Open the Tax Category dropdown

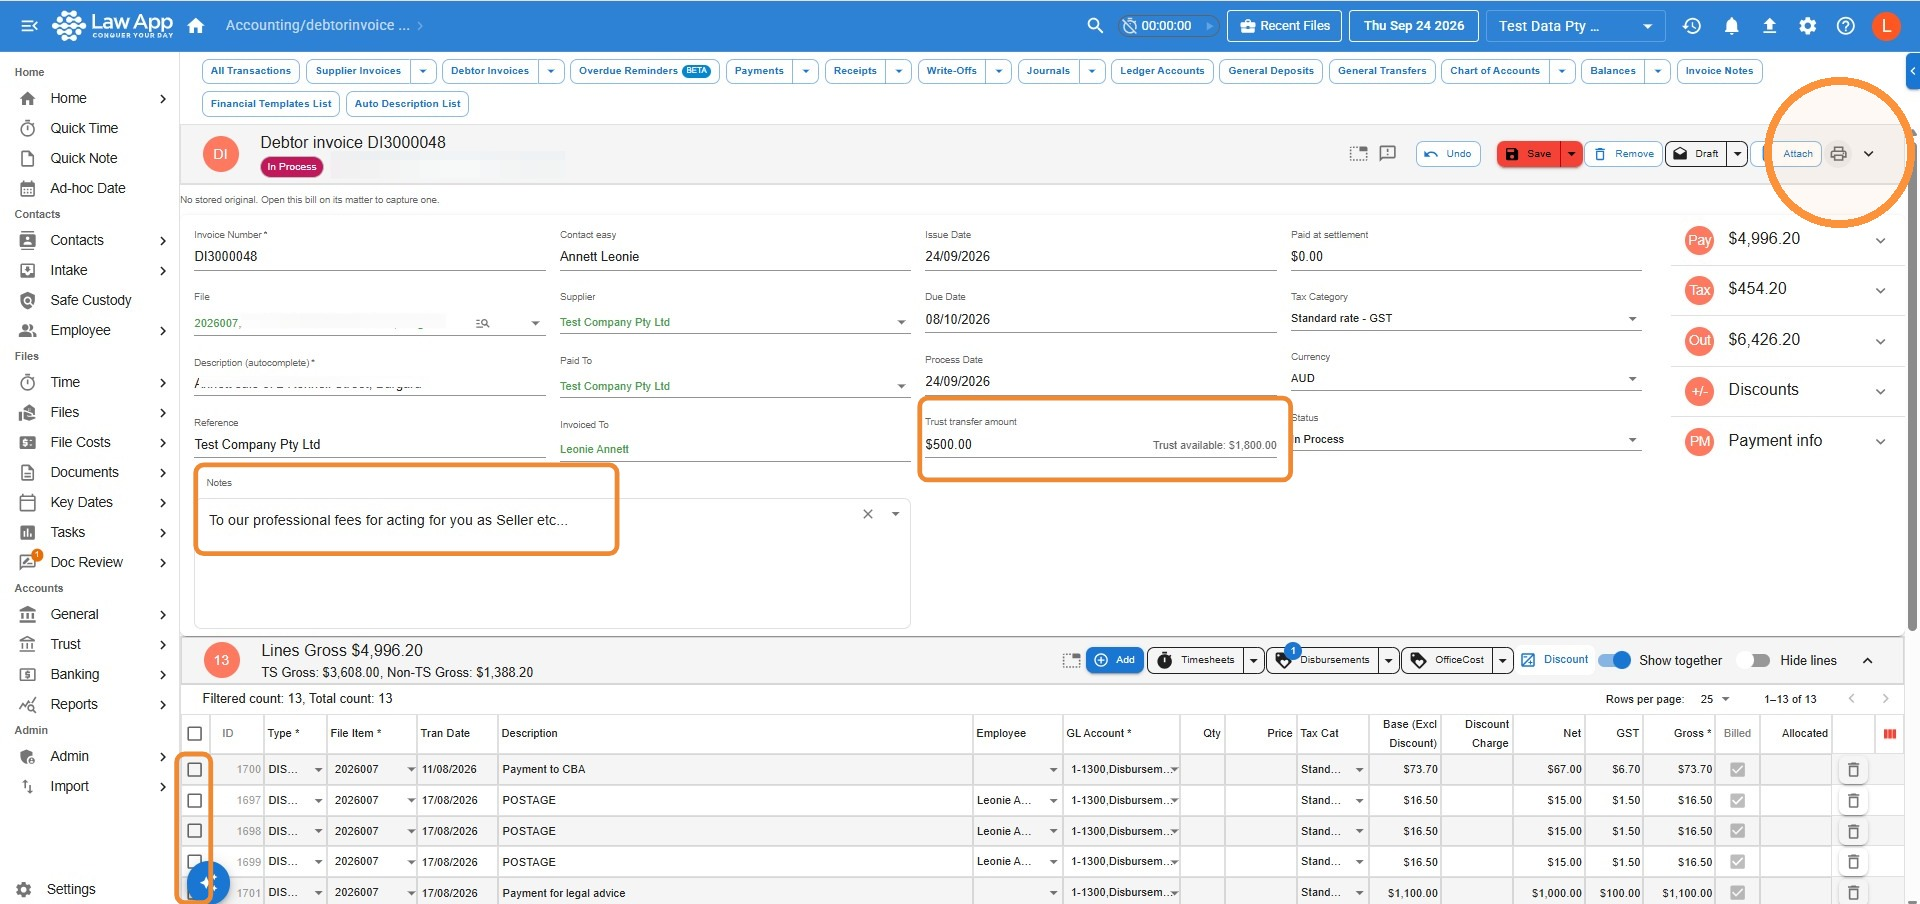coord(1466,319)
